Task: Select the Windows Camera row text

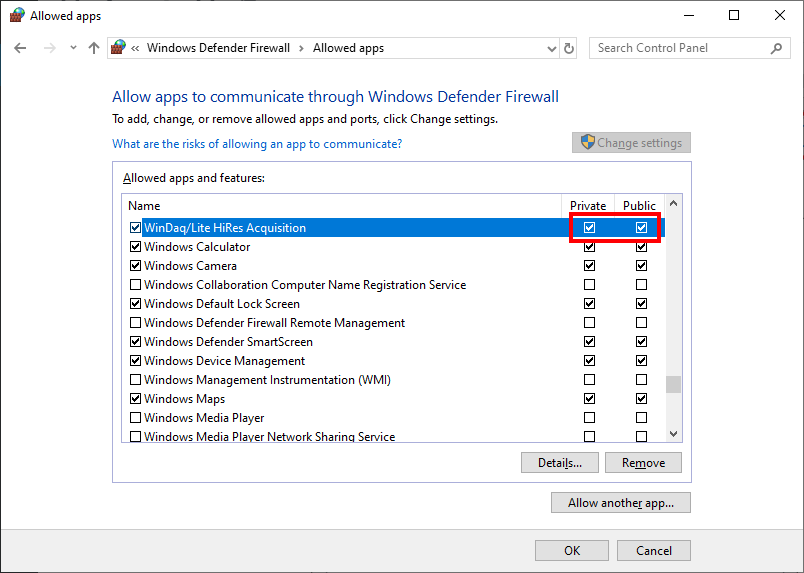Action: click(x=190, y=266)
